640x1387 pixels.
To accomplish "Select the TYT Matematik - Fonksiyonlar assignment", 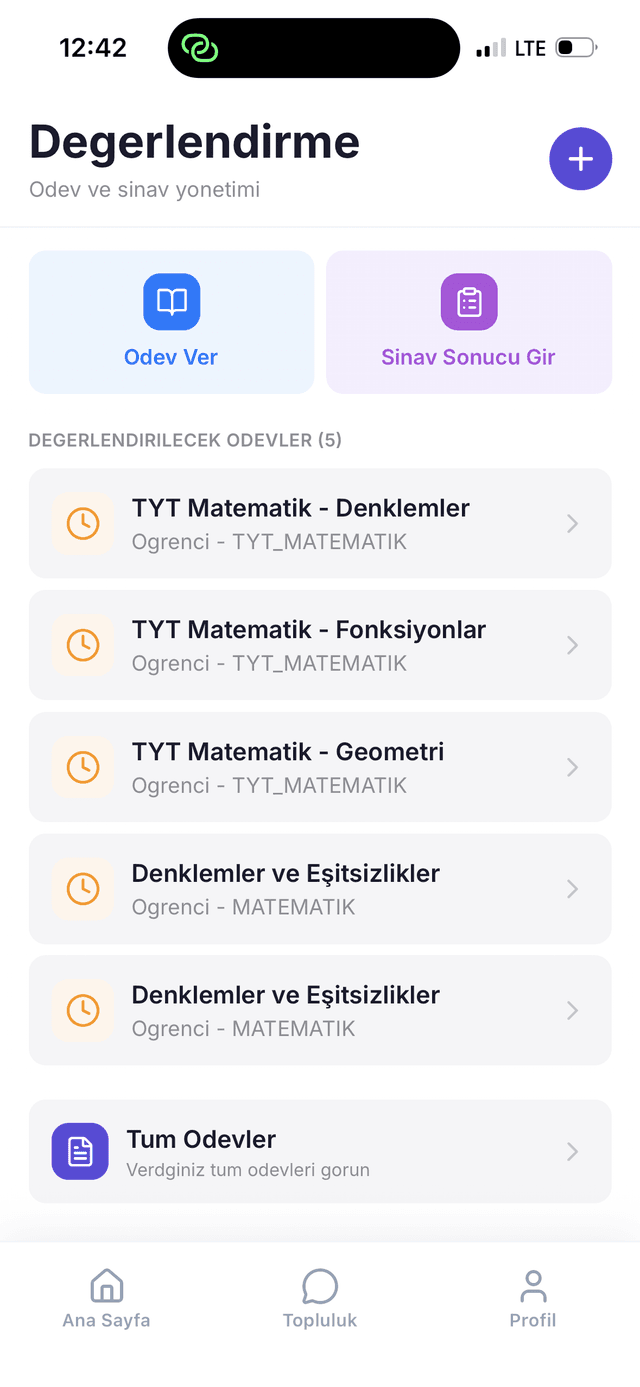I will [320, 645].
